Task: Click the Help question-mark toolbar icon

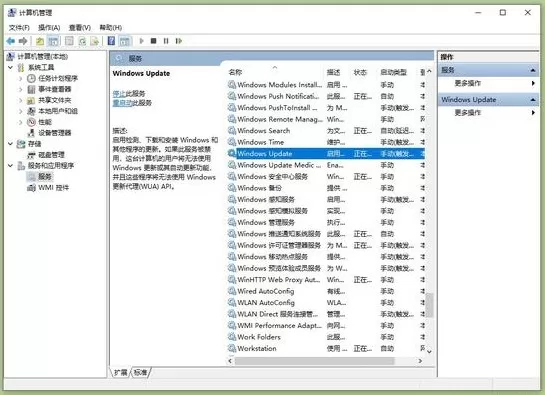Action: (111, 41)
